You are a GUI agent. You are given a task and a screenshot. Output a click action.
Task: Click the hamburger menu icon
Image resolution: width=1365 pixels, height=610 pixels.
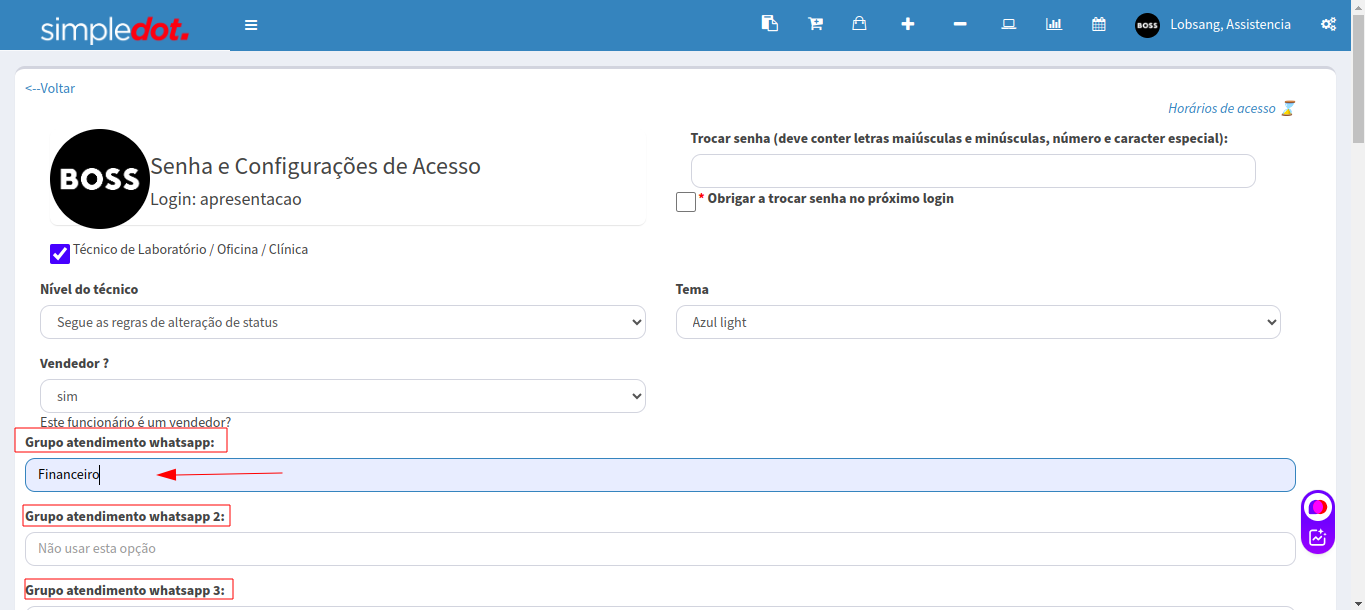251,25
